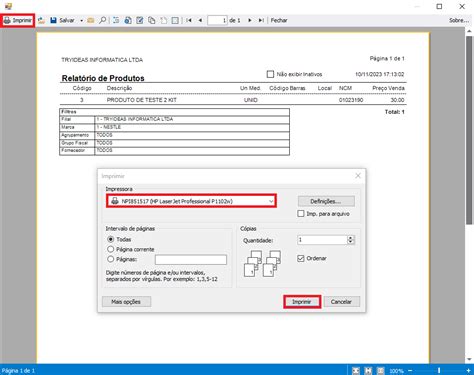Click the Definições... button
The width and height of the screenshot is (474, 375).
click(326, 201)
